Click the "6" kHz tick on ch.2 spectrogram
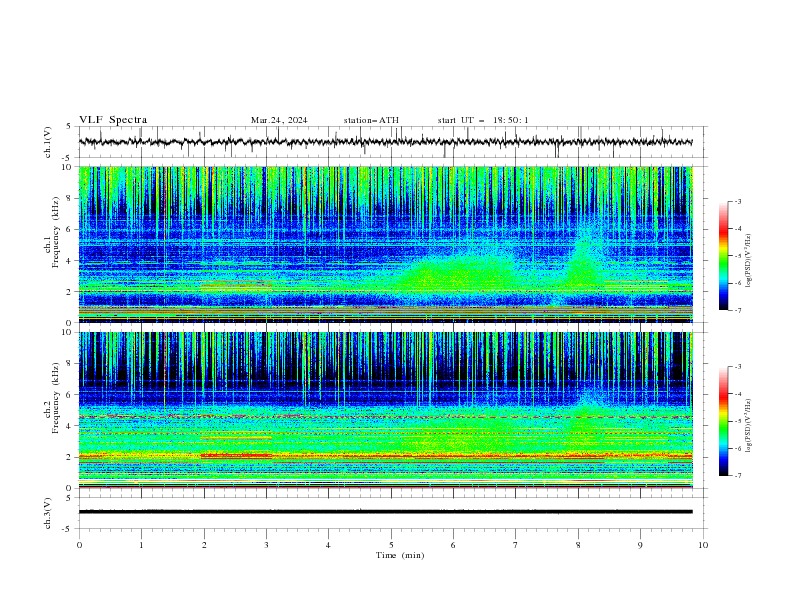The image size is (792, 612). coord(70,395)
